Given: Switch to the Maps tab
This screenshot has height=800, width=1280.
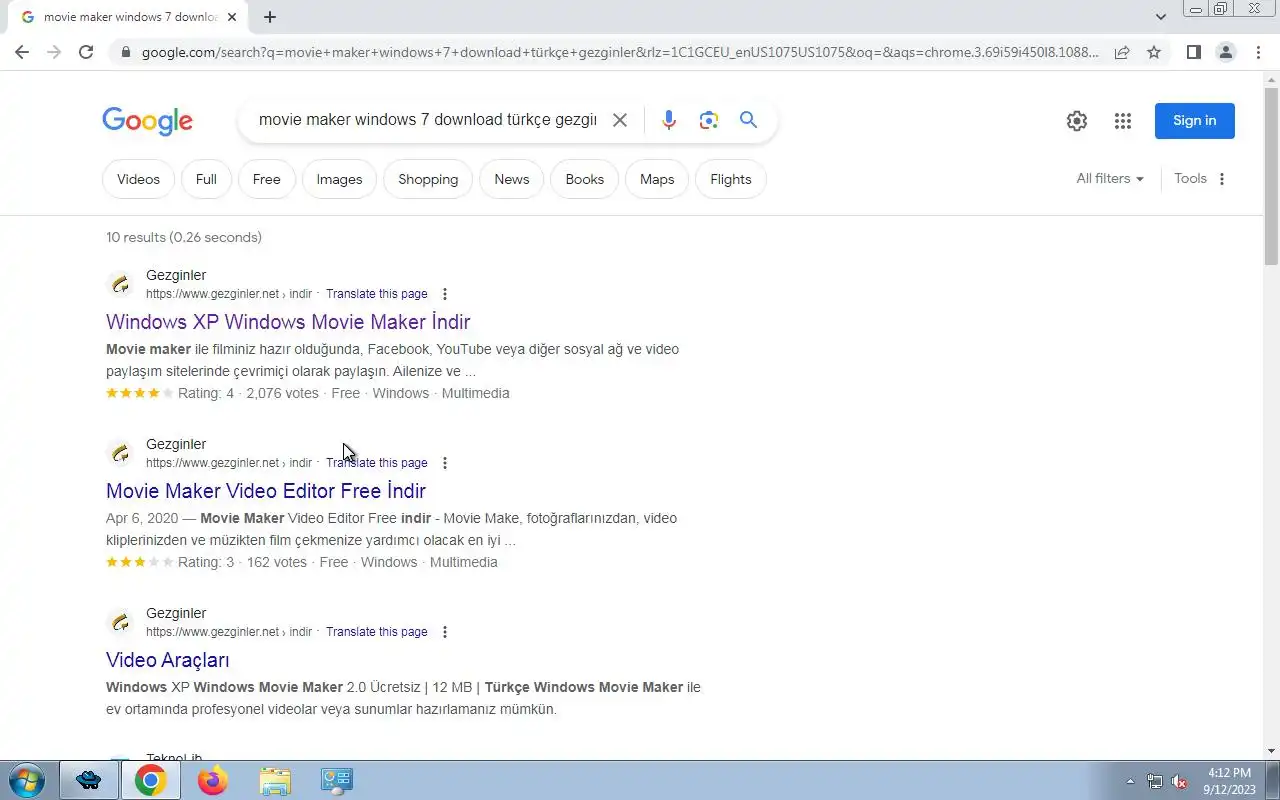Looking at the screenshot, I should pyautogui.click(x=657, y=180).
